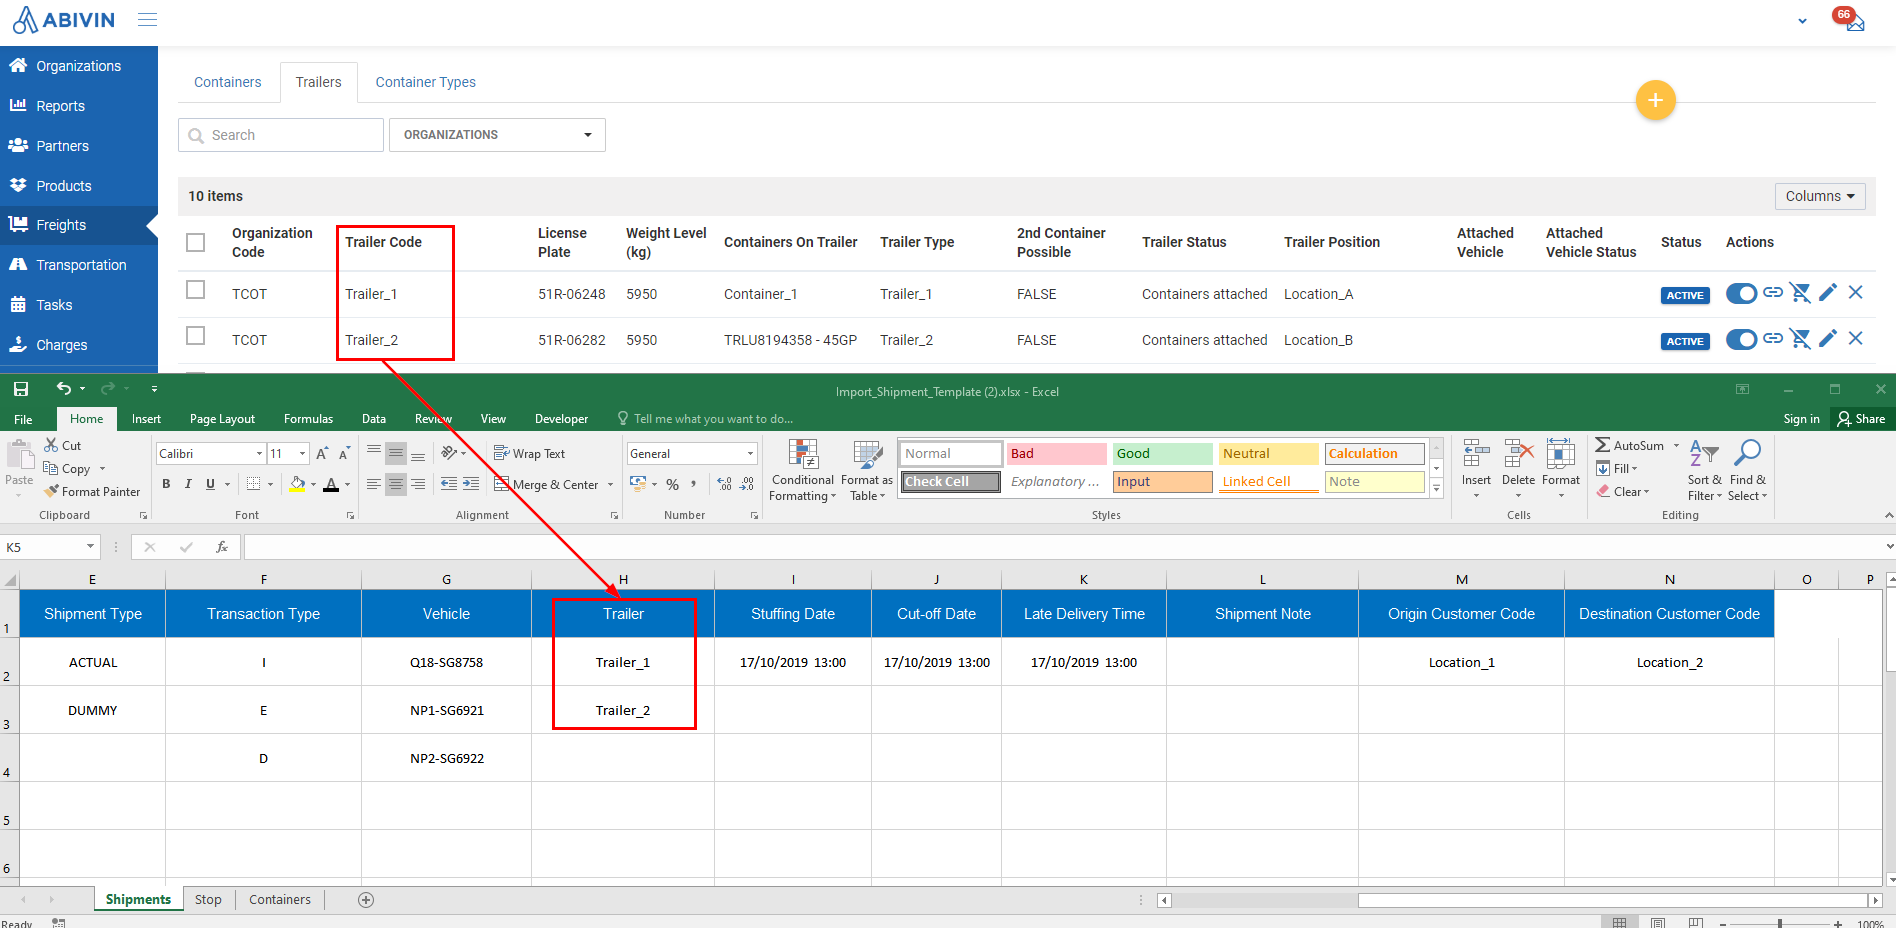The height and width of the screenshot is (928, 1896).
Task: Open notifications with 66 badge
Action: pyautogui.click(x=1851, y=19)
